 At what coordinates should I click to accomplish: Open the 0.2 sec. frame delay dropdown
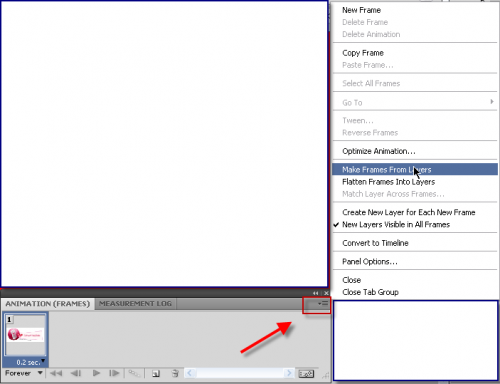point(30,362)
